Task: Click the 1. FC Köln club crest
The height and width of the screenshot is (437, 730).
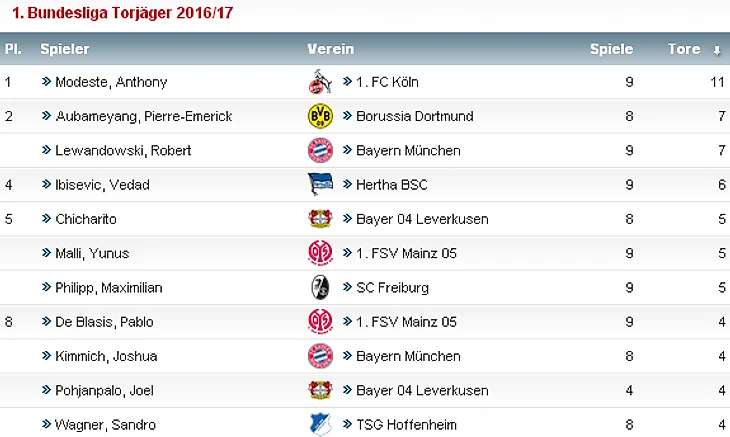Action: coord(320,82)
